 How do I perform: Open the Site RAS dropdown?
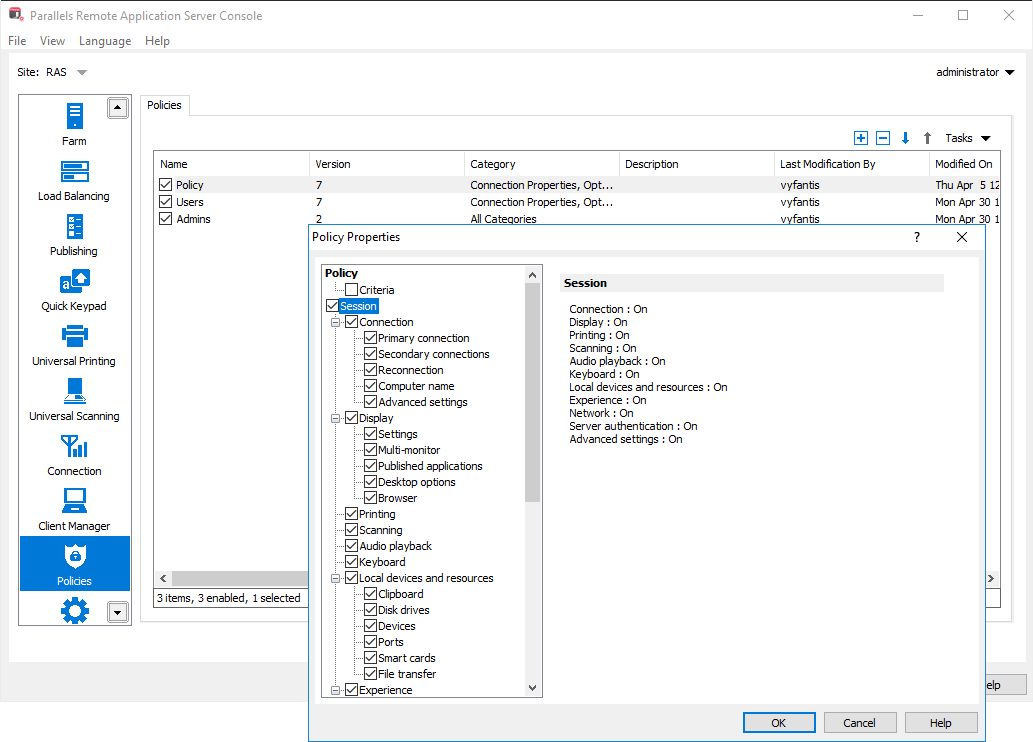82,72
